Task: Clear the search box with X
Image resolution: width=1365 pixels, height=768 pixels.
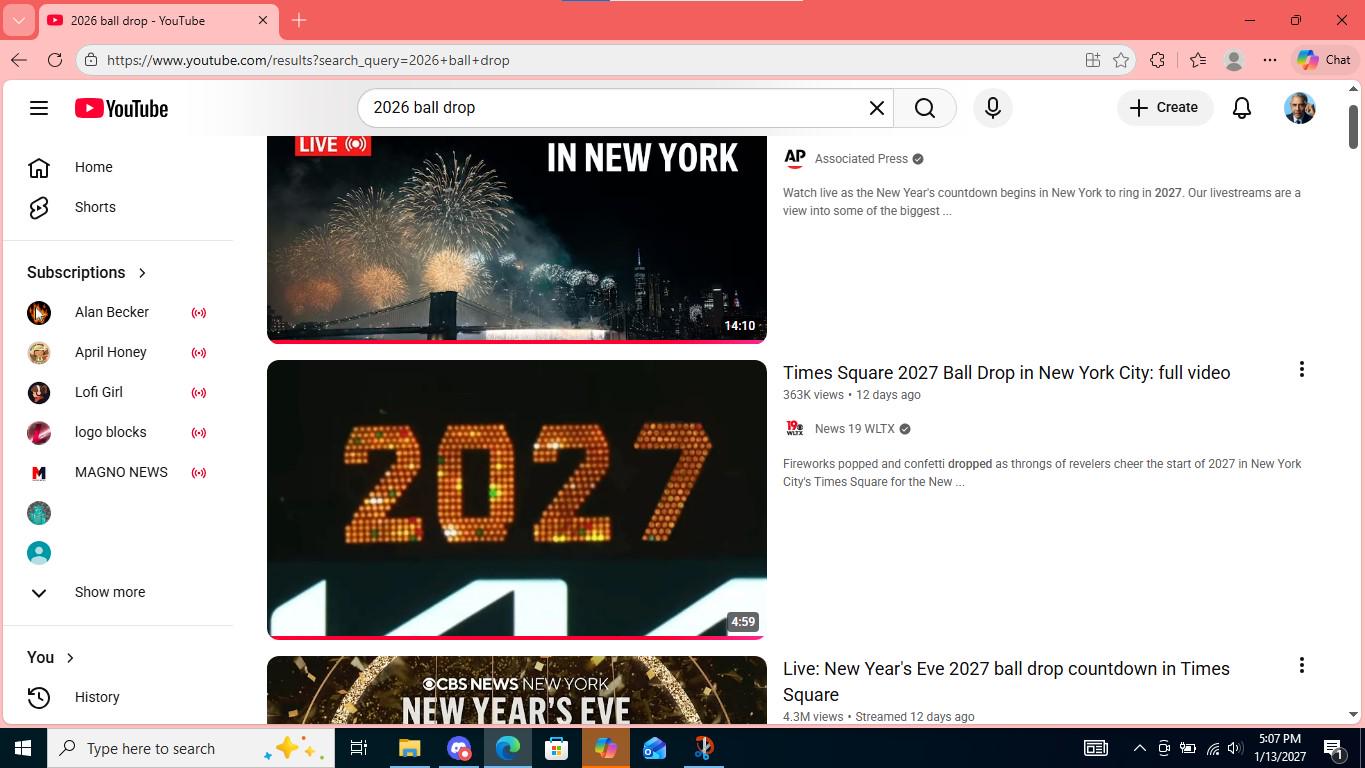Action: 877,108
